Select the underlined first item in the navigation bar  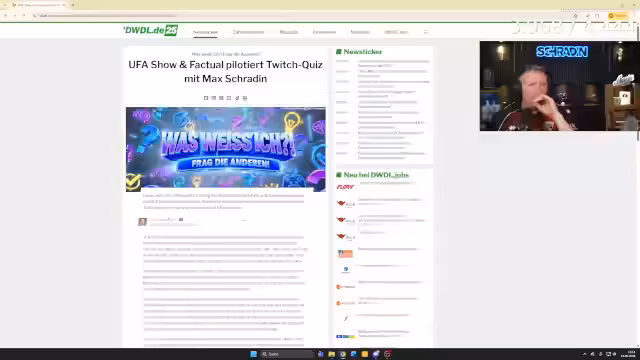(x=205, y=32)
